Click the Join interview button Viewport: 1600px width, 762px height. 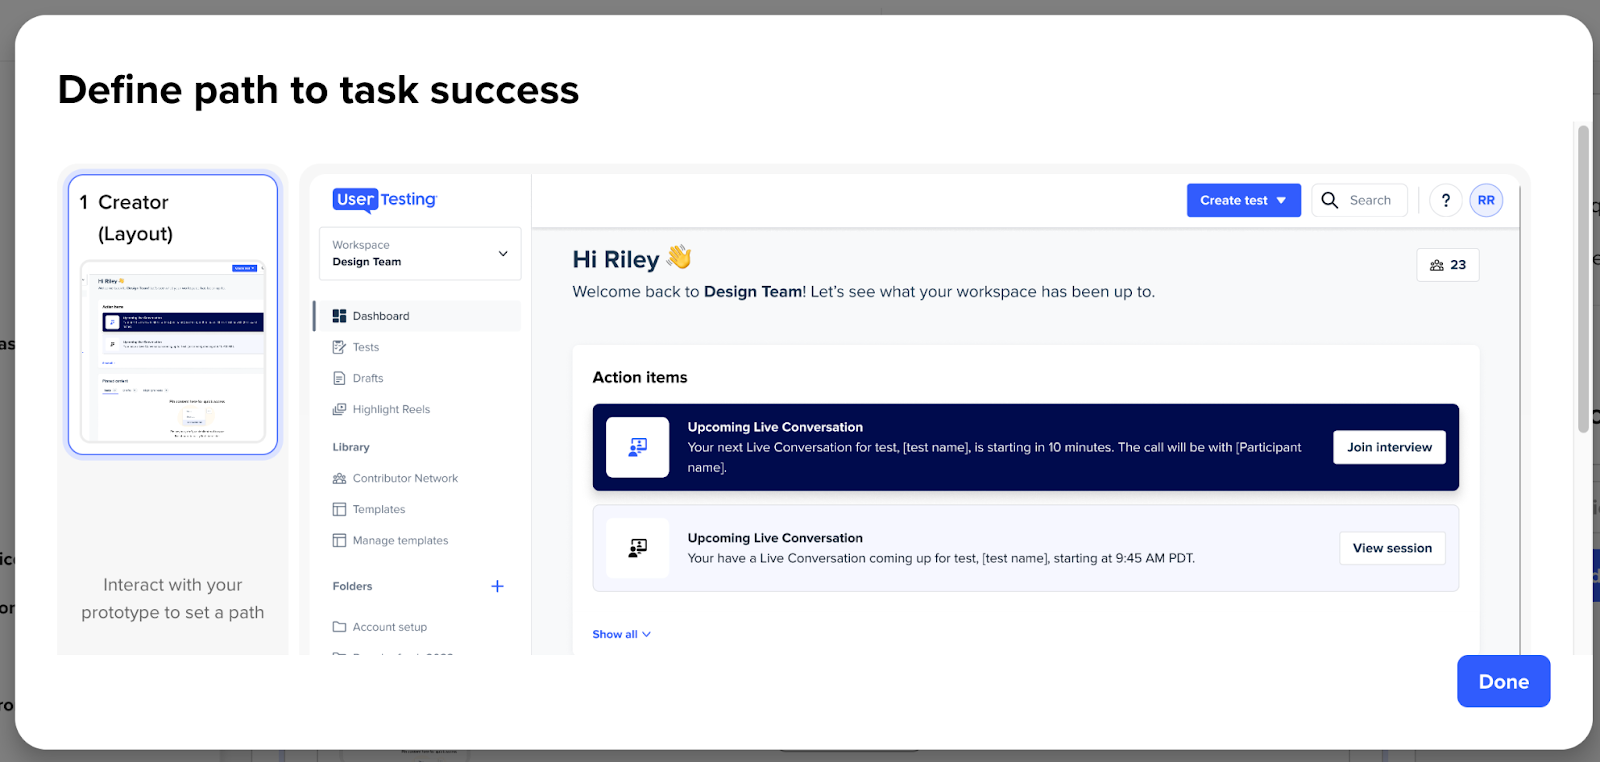click(1389, 447)
